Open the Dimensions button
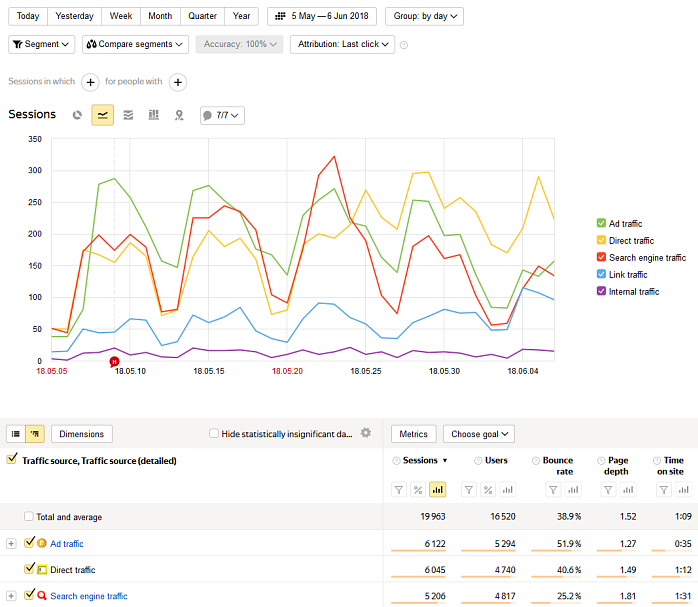This screenshot has height=607, width=698. (82, 434)
